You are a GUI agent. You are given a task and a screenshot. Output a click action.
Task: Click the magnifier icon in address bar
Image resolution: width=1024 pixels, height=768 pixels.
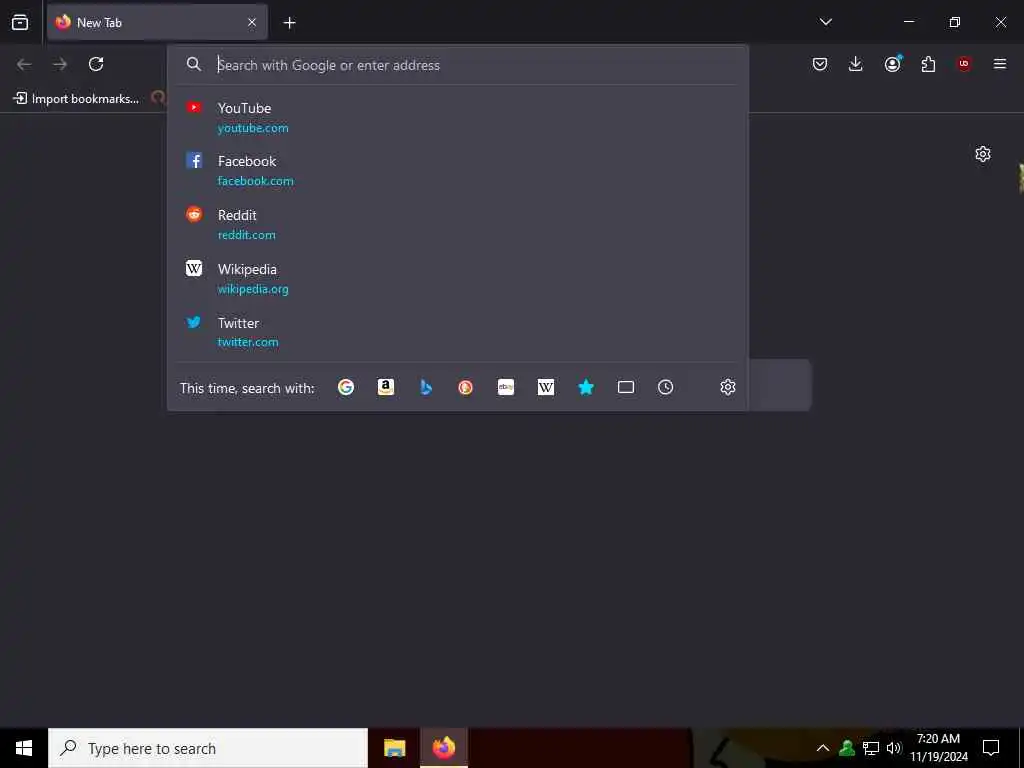pyautogui.click(x=194, y=64)
